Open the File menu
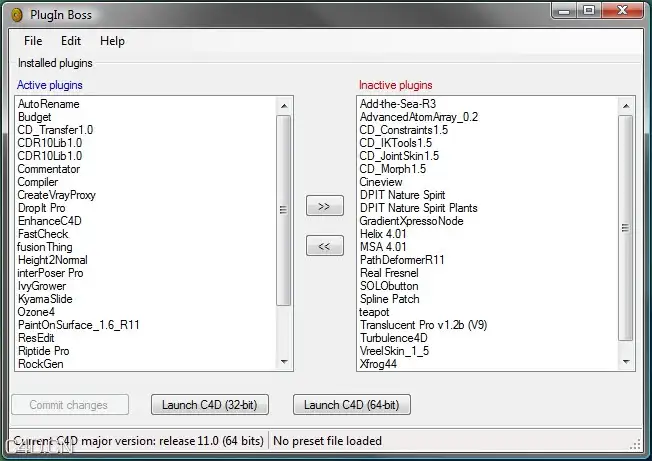The width and height of the screenshot is (652, 461). pyautogui.click(x=33, y=41)
